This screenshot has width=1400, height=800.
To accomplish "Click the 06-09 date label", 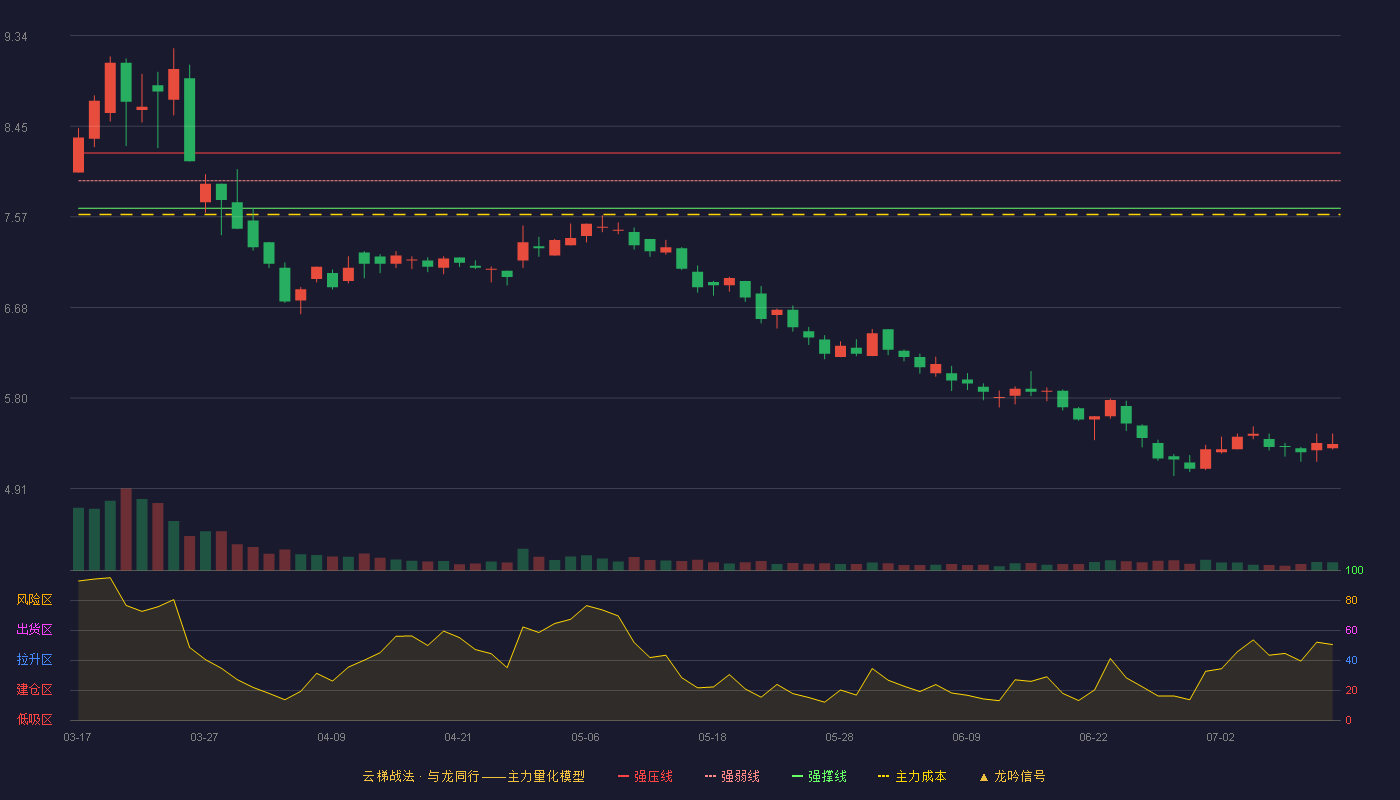I will (x=966, y=737).
